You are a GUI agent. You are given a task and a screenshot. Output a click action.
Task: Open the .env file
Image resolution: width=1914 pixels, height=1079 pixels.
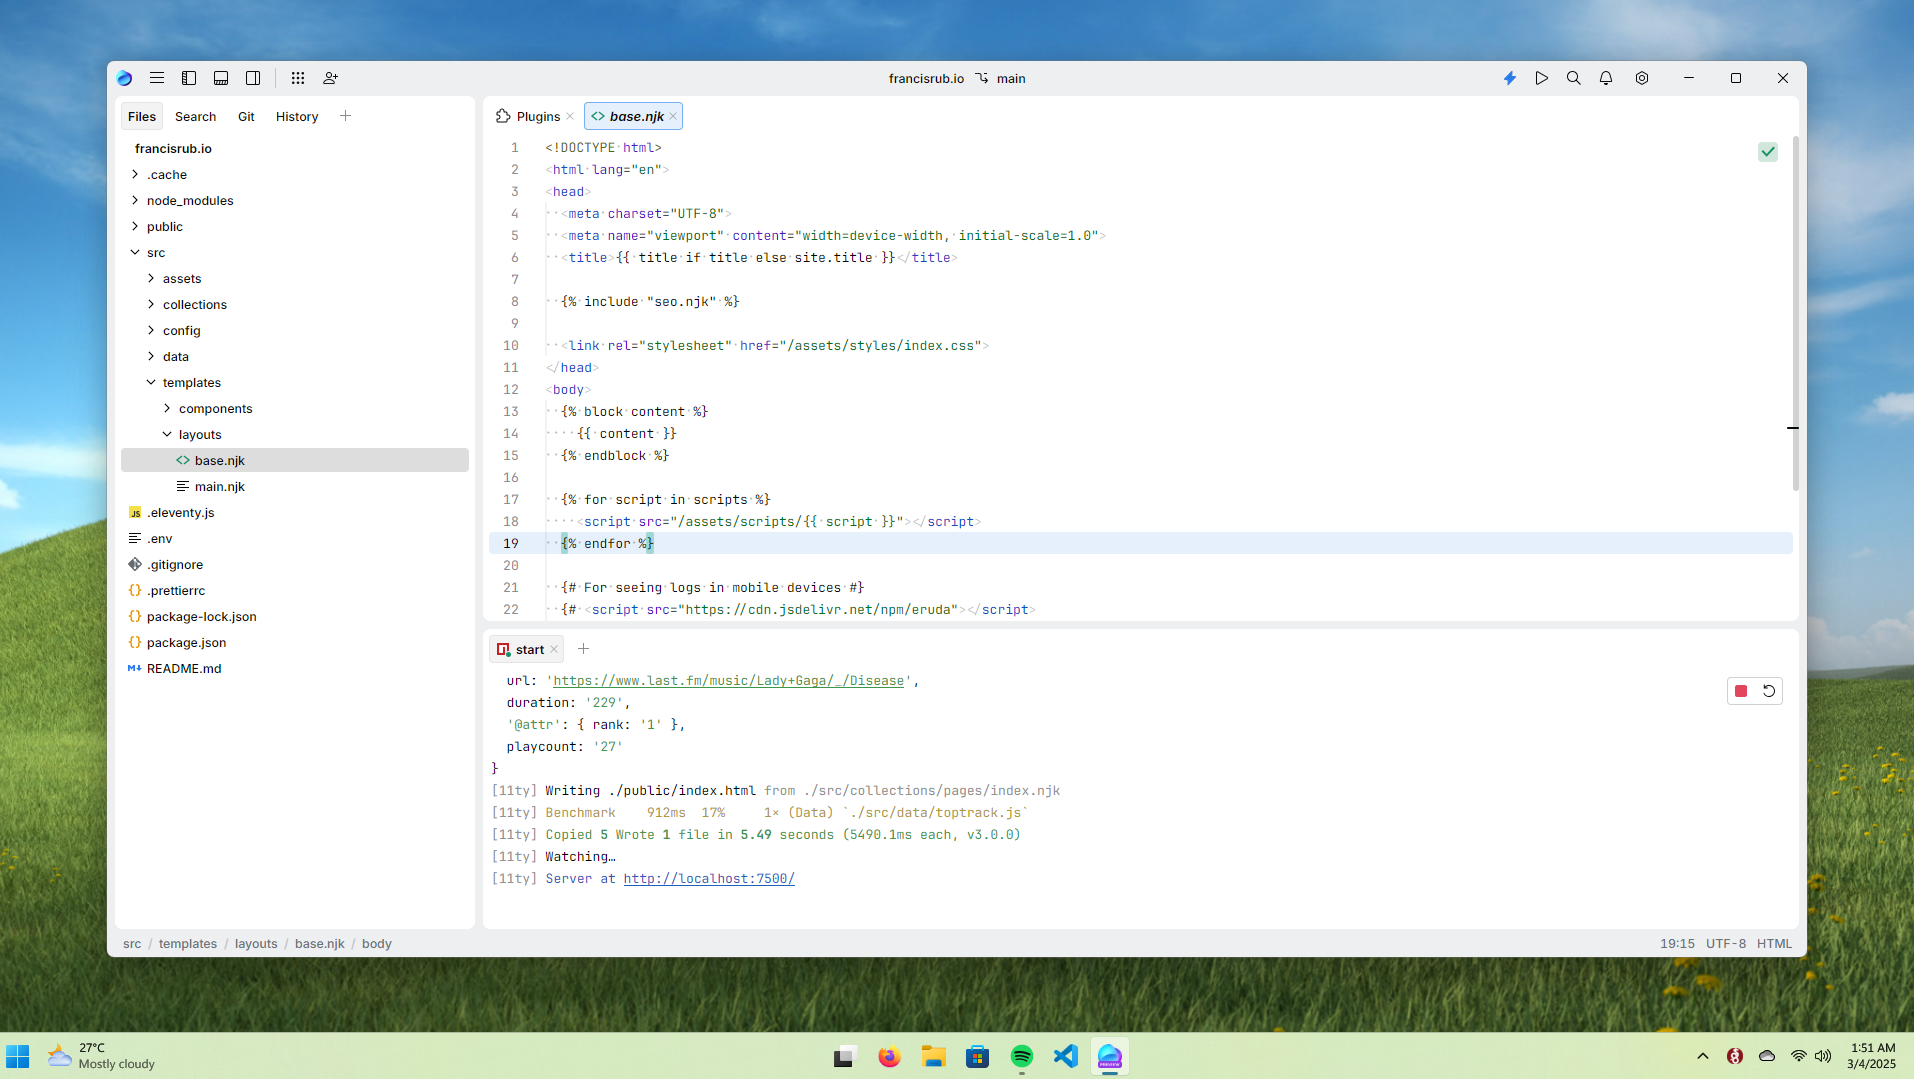[295, 538]
